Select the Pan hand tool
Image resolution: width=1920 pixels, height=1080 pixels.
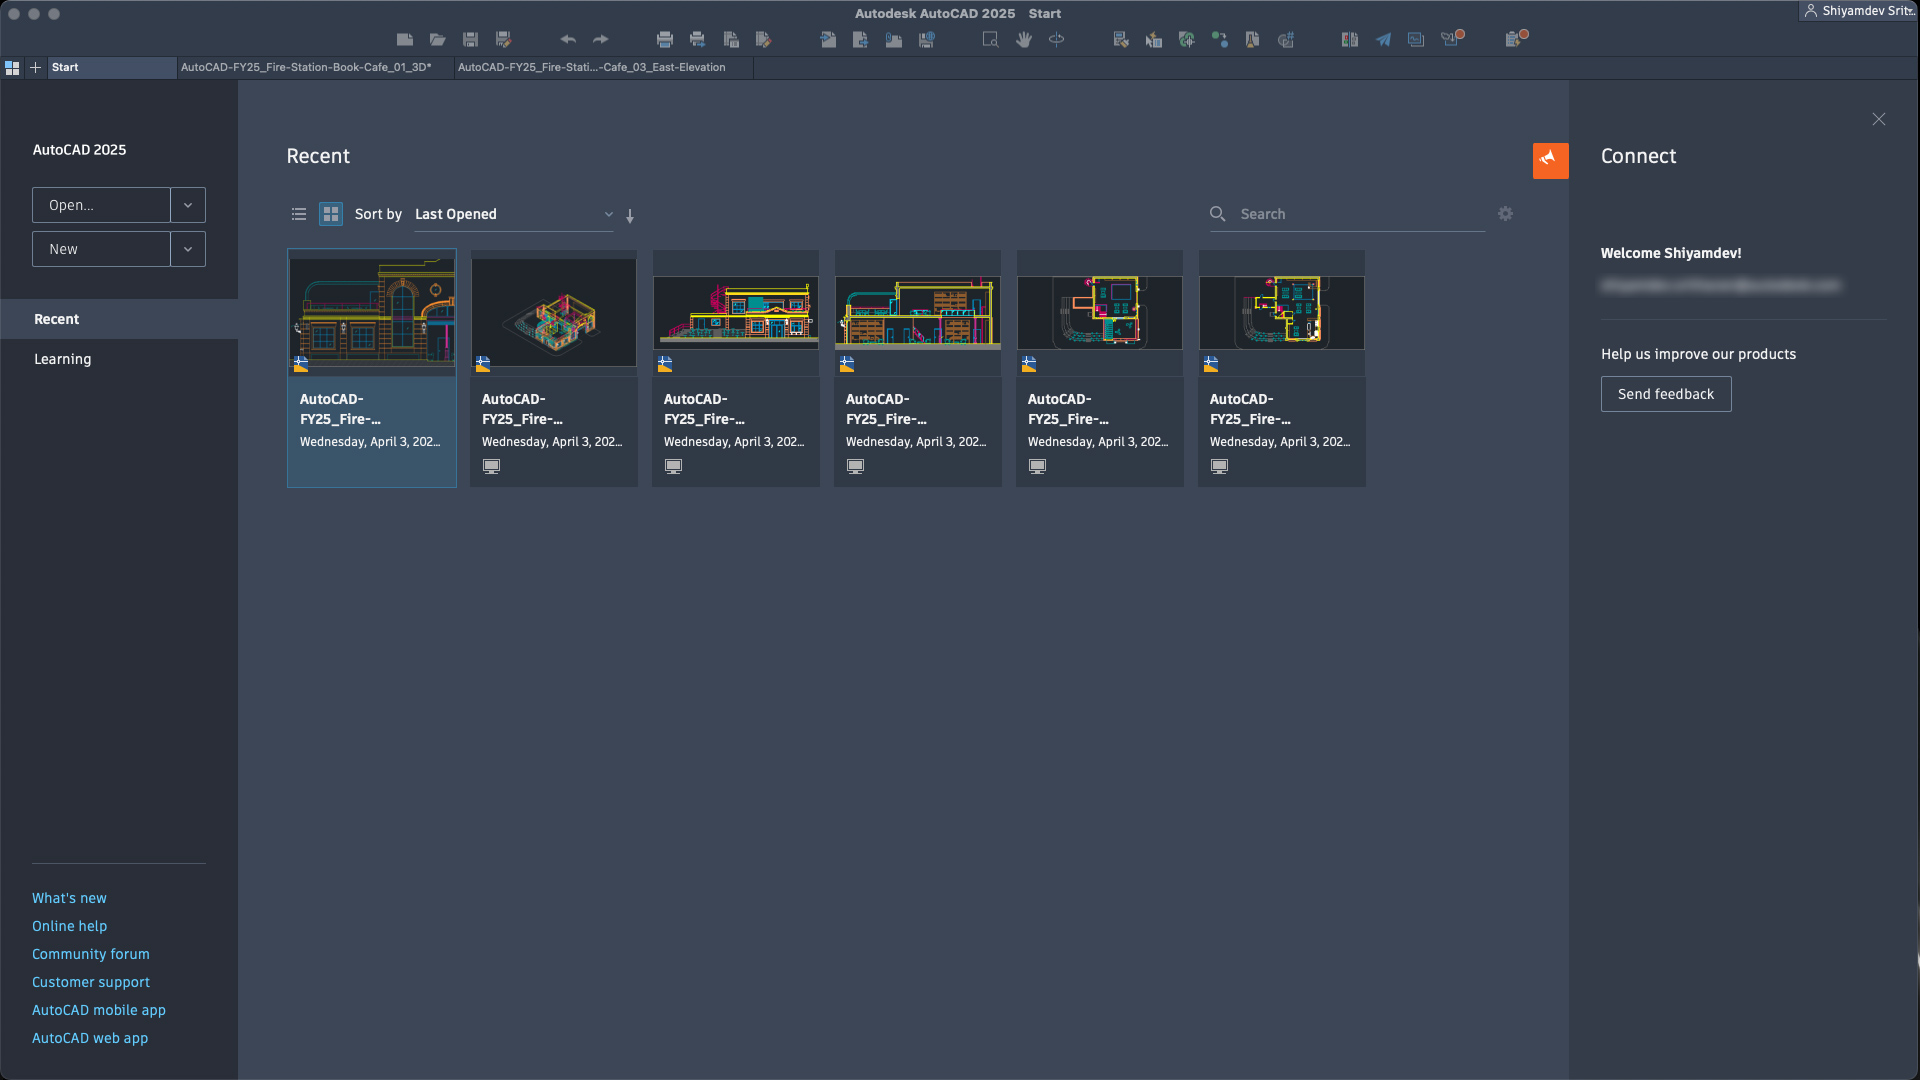pyautogui.click(x=1024, y=40)
